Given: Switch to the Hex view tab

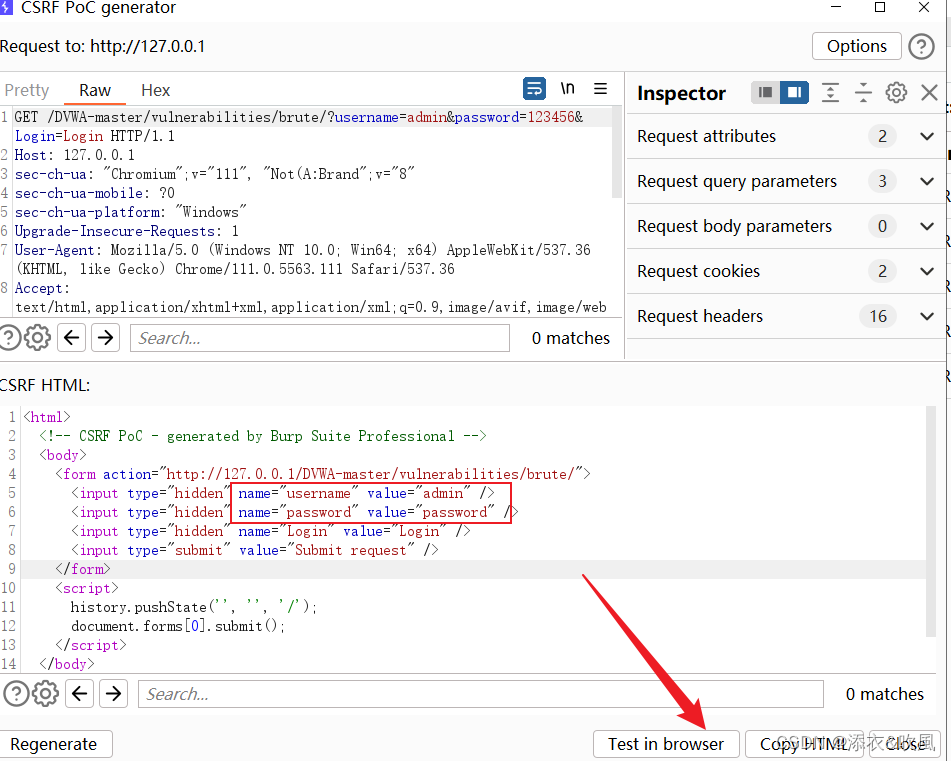Looking at the screenshot, I should coord(156,90).
